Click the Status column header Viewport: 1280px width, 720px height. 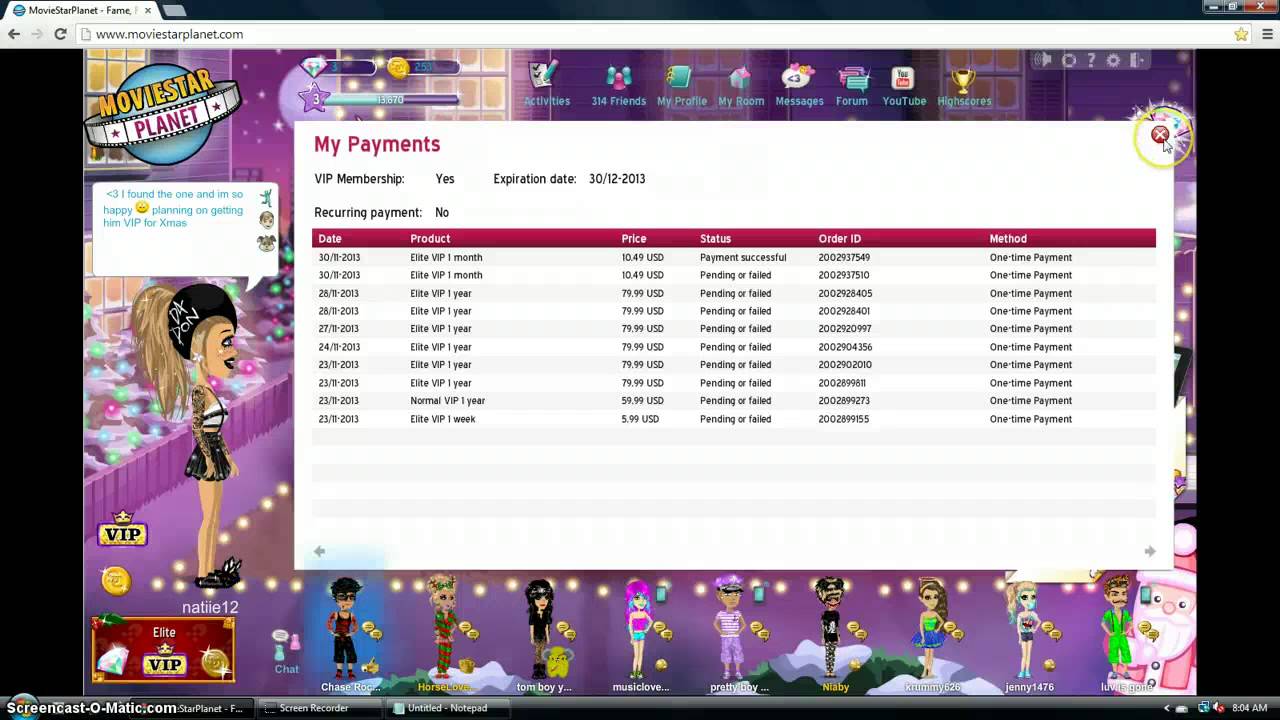pos(715,239)
